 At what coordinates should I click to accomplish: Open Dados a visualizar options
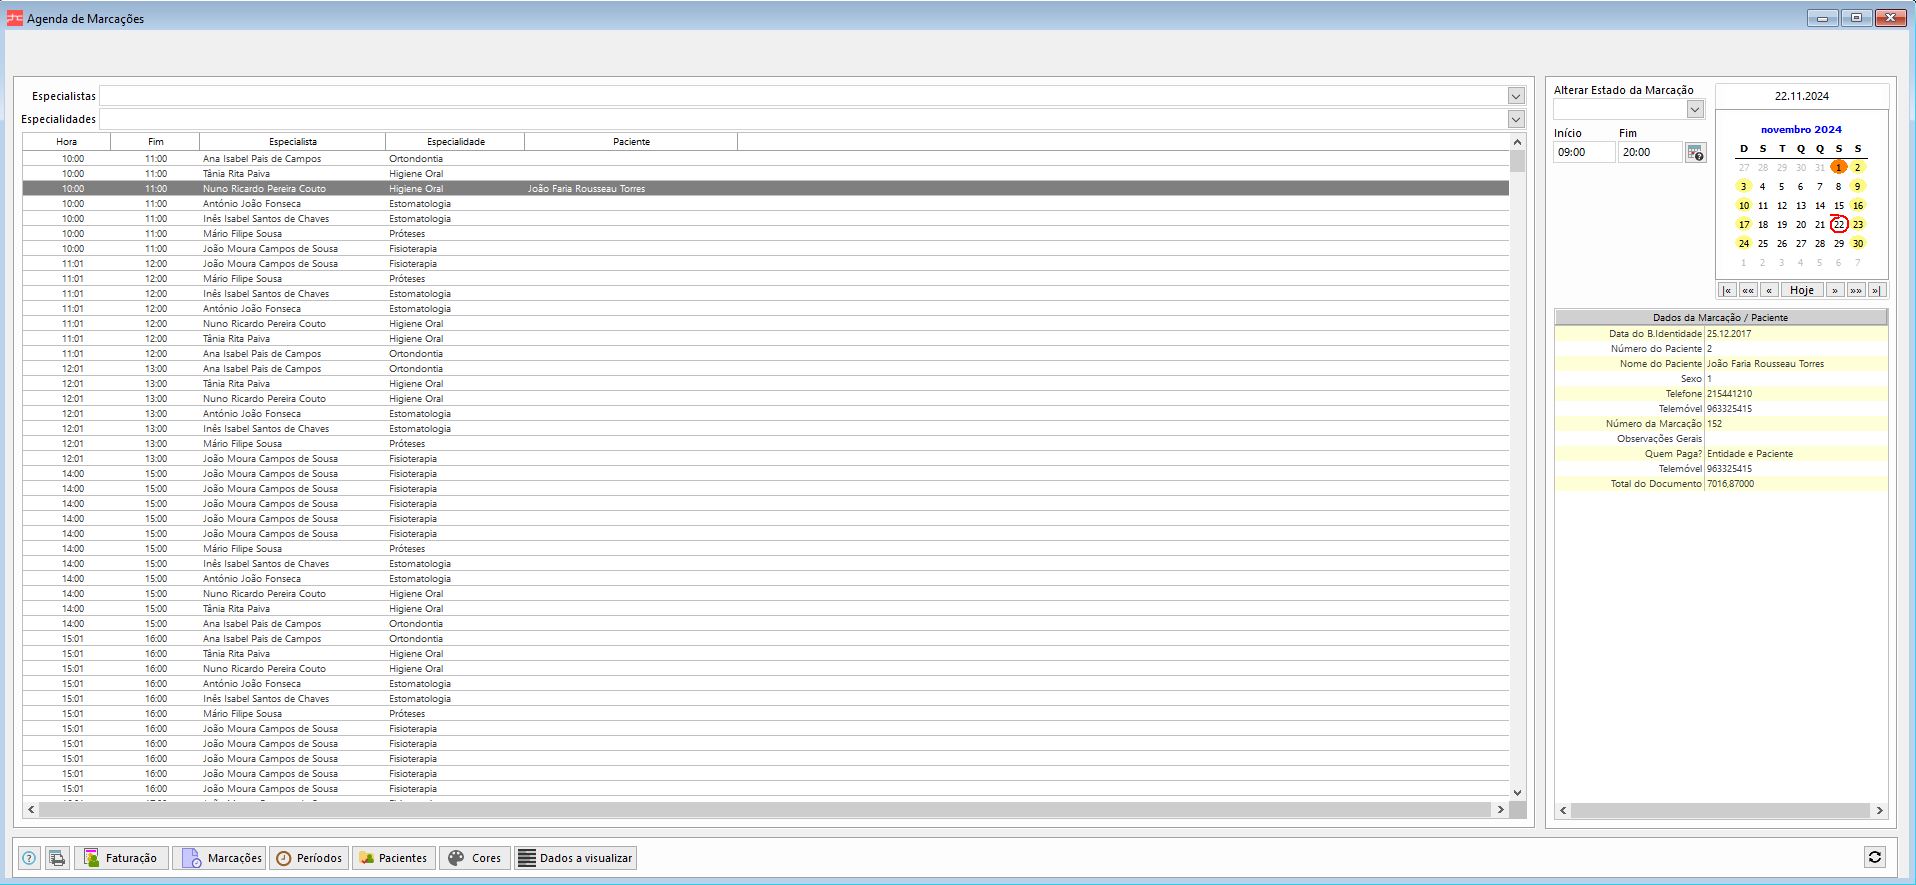click(575, 858)
